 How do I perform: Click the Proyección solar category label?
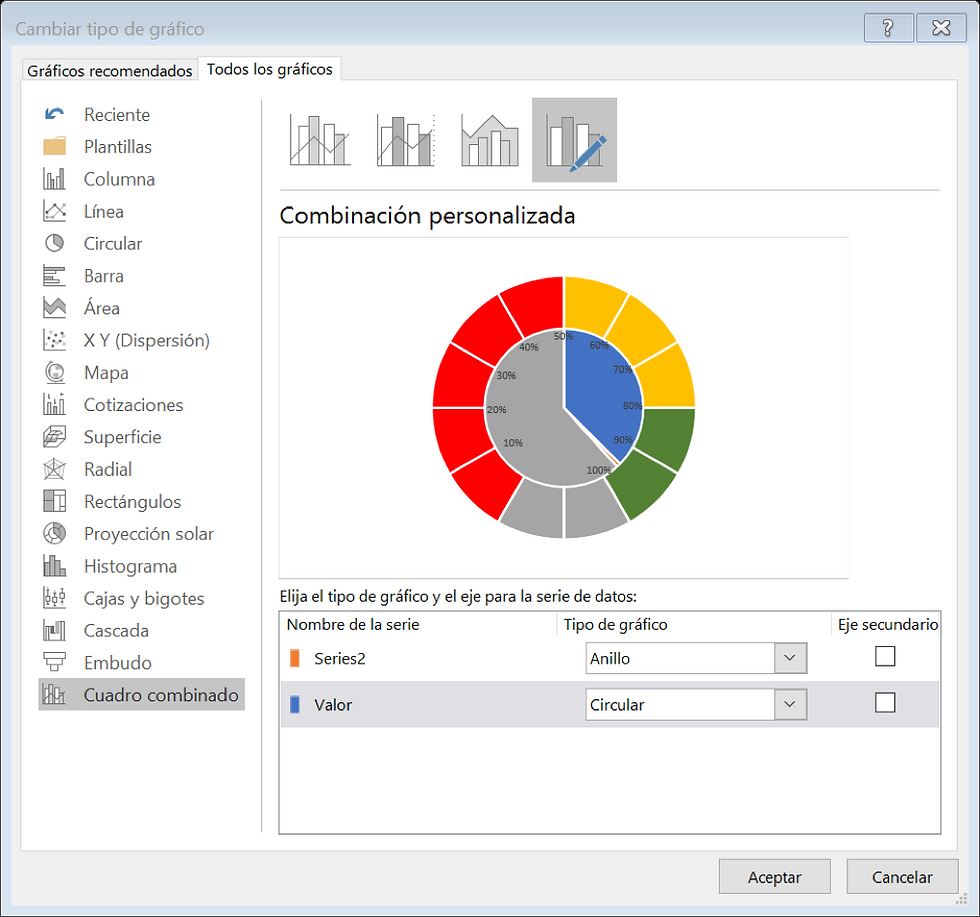click(x=149, y=534)
